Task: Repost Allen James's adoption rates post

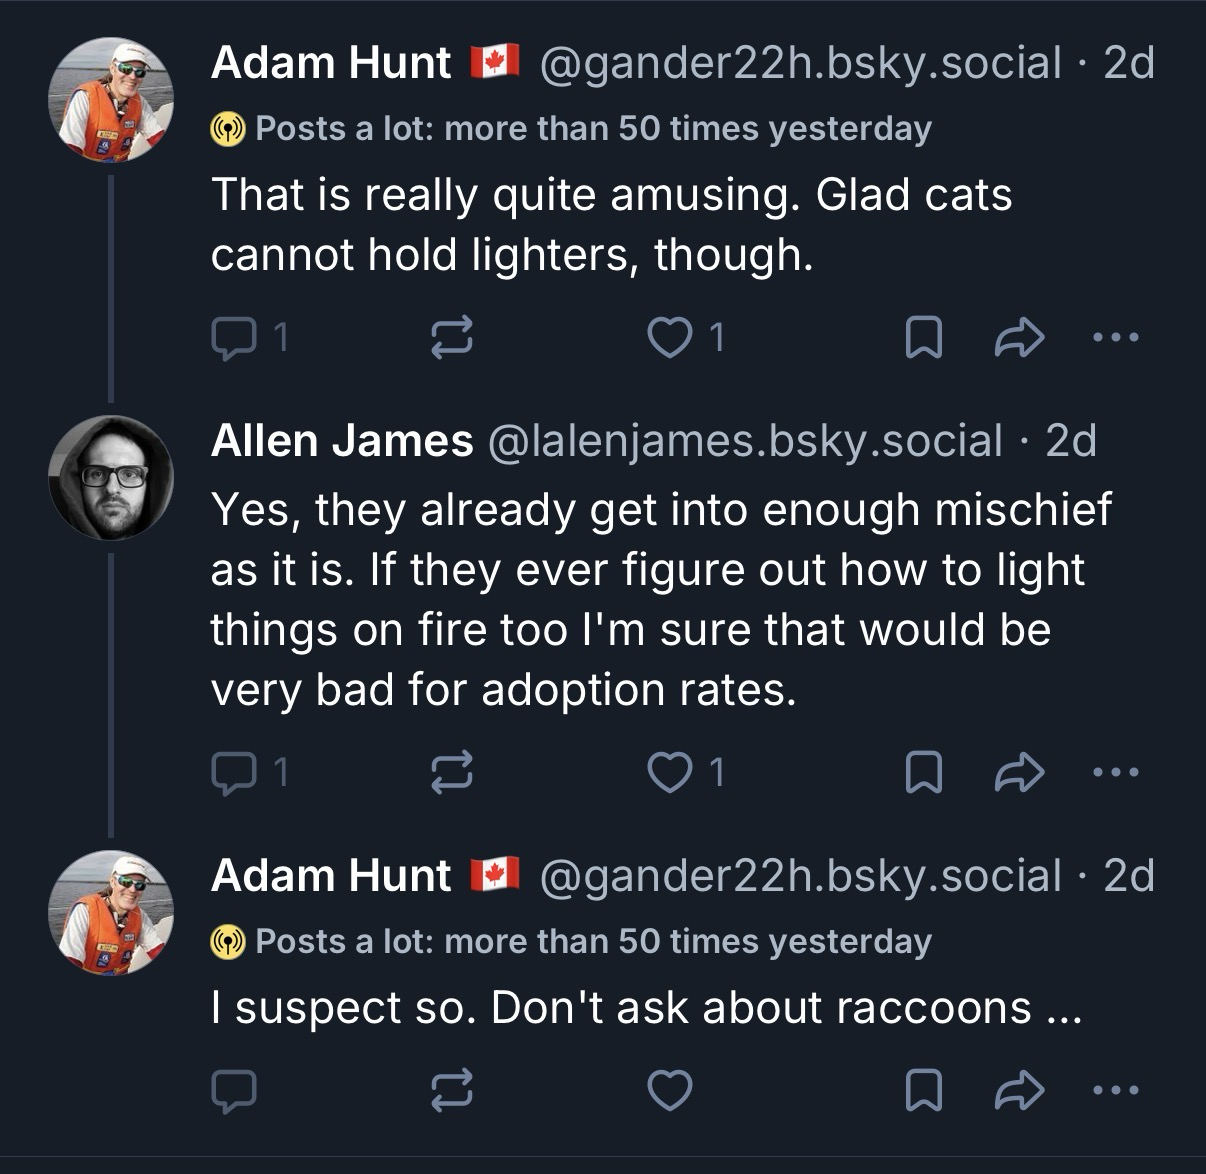Action: (x=451, y=772)
